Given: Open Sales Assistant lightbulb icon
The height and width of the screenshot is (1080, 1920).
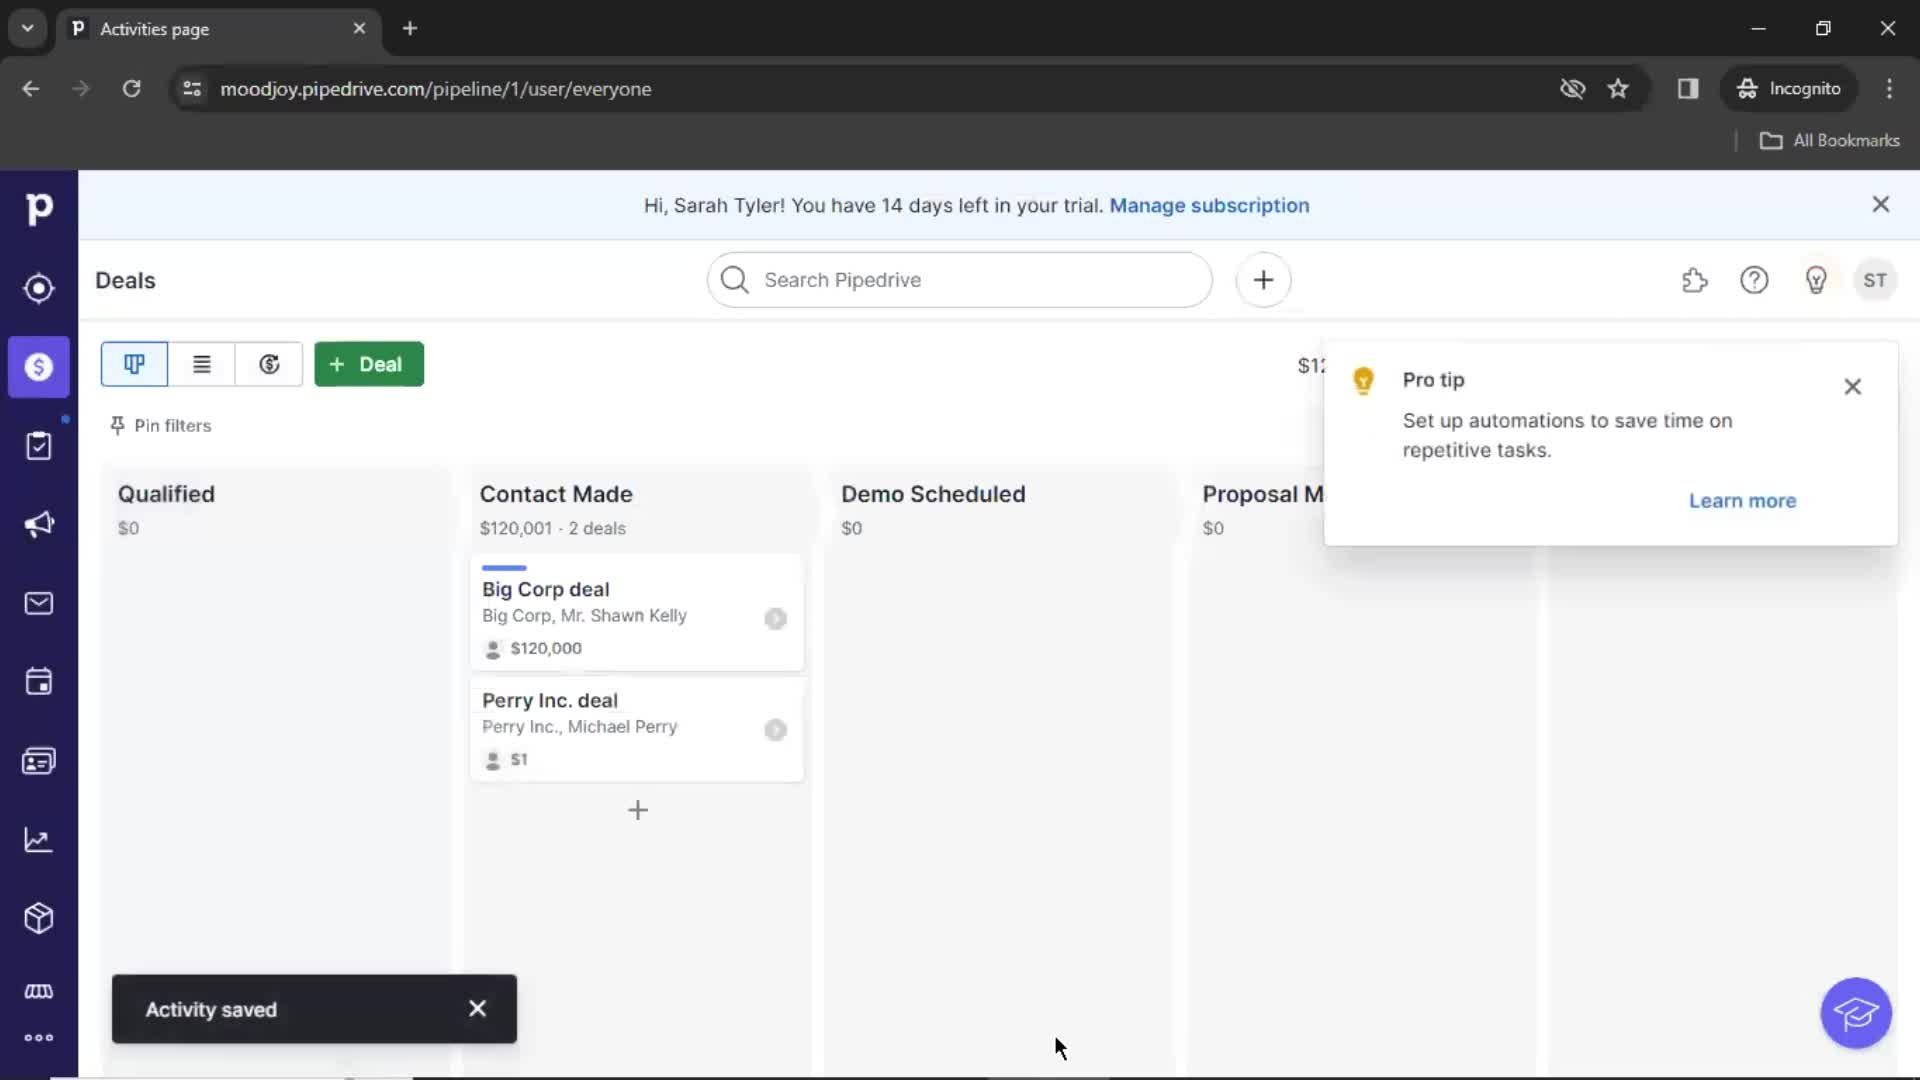Looking at the screenshot, I should [1816, 280].
